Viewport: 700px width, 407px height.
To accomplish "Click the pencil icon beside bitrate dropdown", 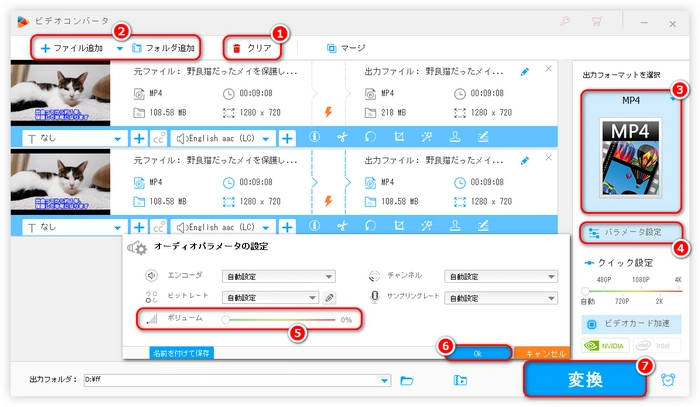I will (330, 297).
